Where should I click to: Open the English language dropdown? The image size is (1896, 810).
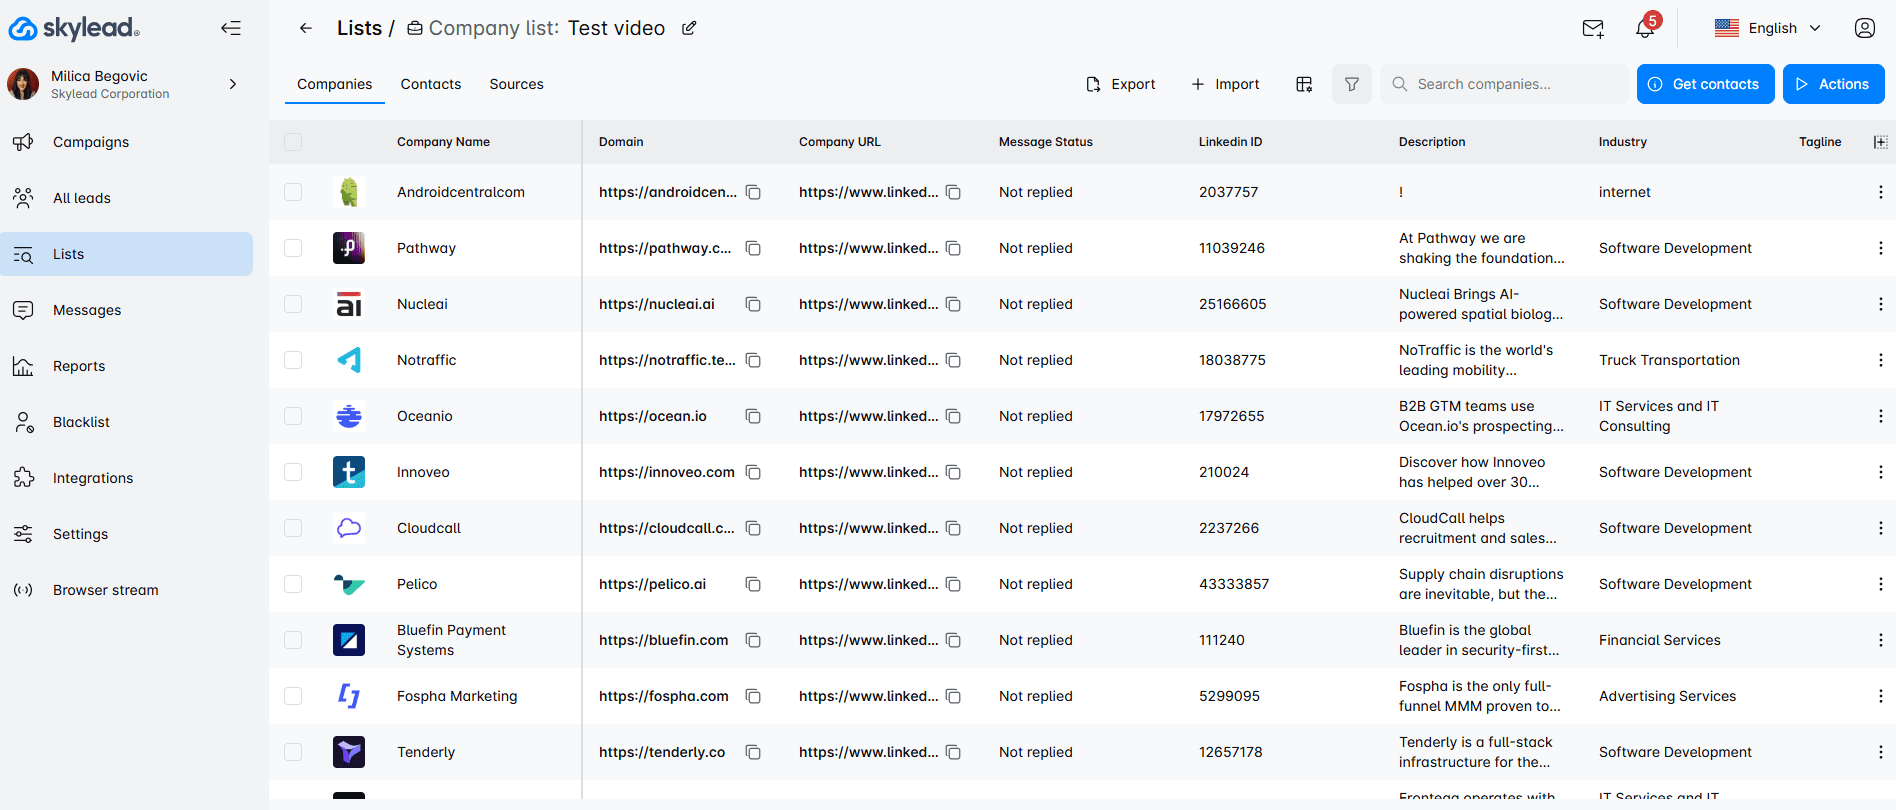tap(1767, 28)
